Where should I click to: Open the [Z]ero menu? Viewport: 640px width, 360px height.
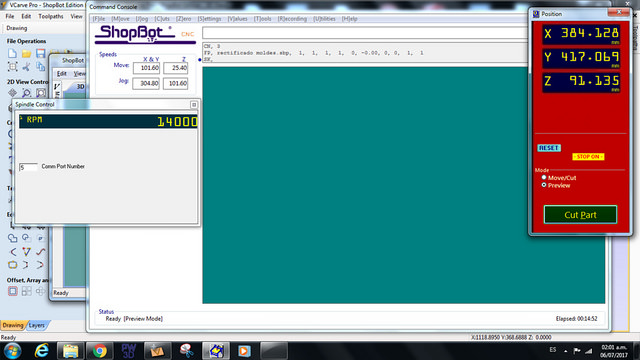click(184, 19)
